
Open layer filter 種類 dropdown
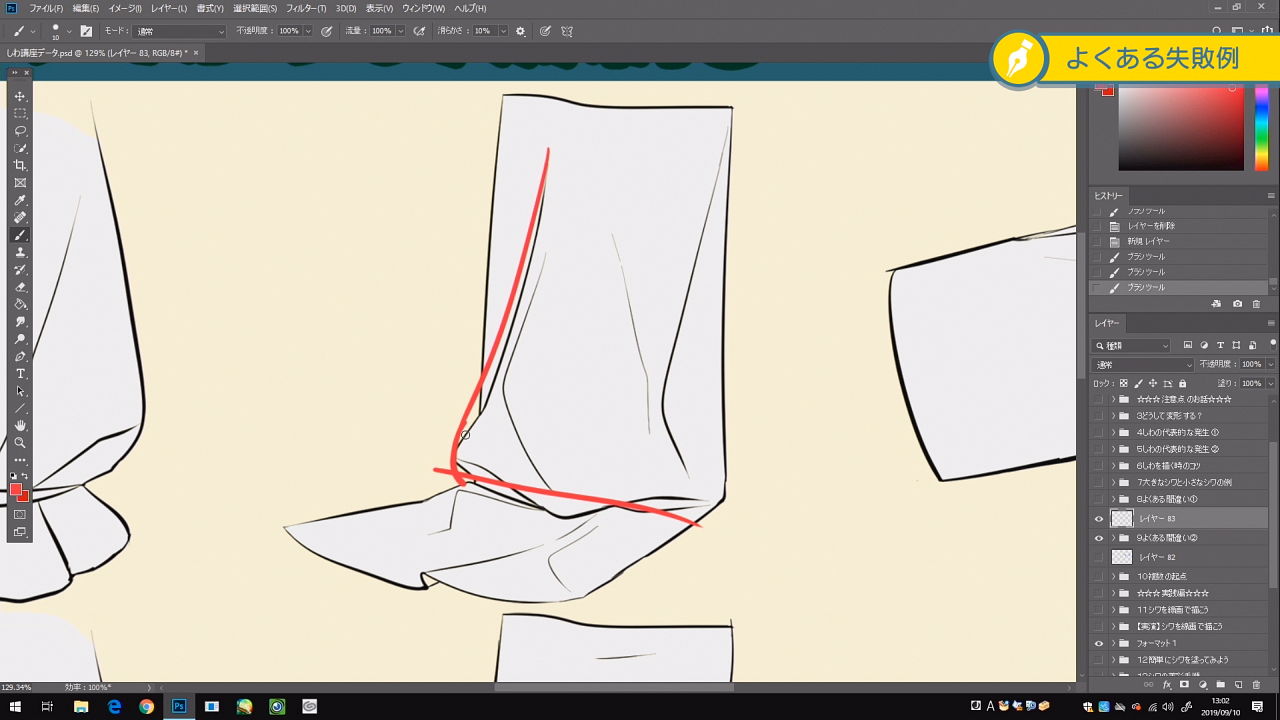(x=1131, y=346)
